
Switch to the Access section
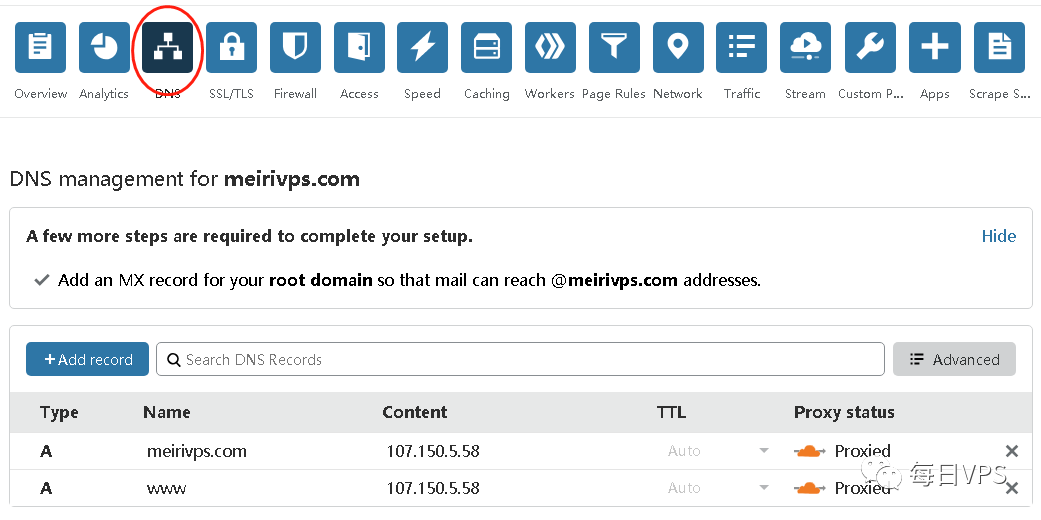tap(359, 47)
